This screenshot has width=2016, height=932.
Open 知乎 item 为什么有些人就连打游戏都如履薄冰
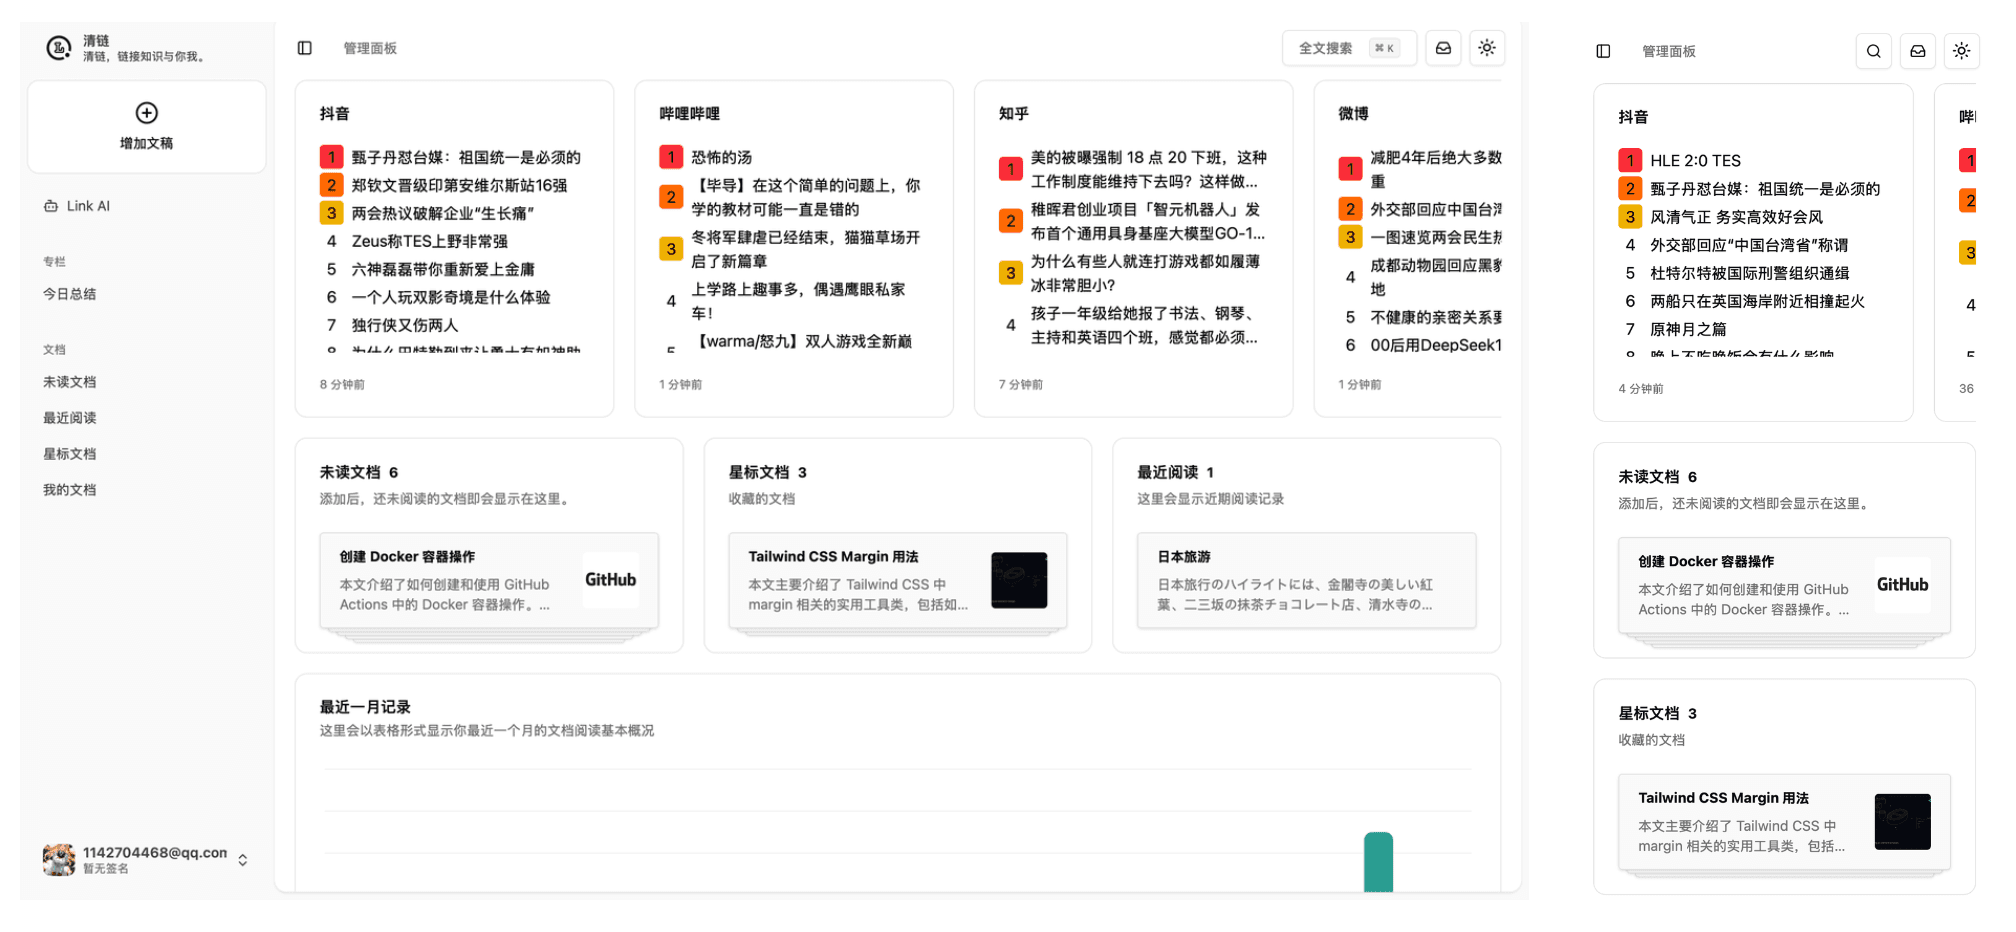click(x=1145, y=273)
